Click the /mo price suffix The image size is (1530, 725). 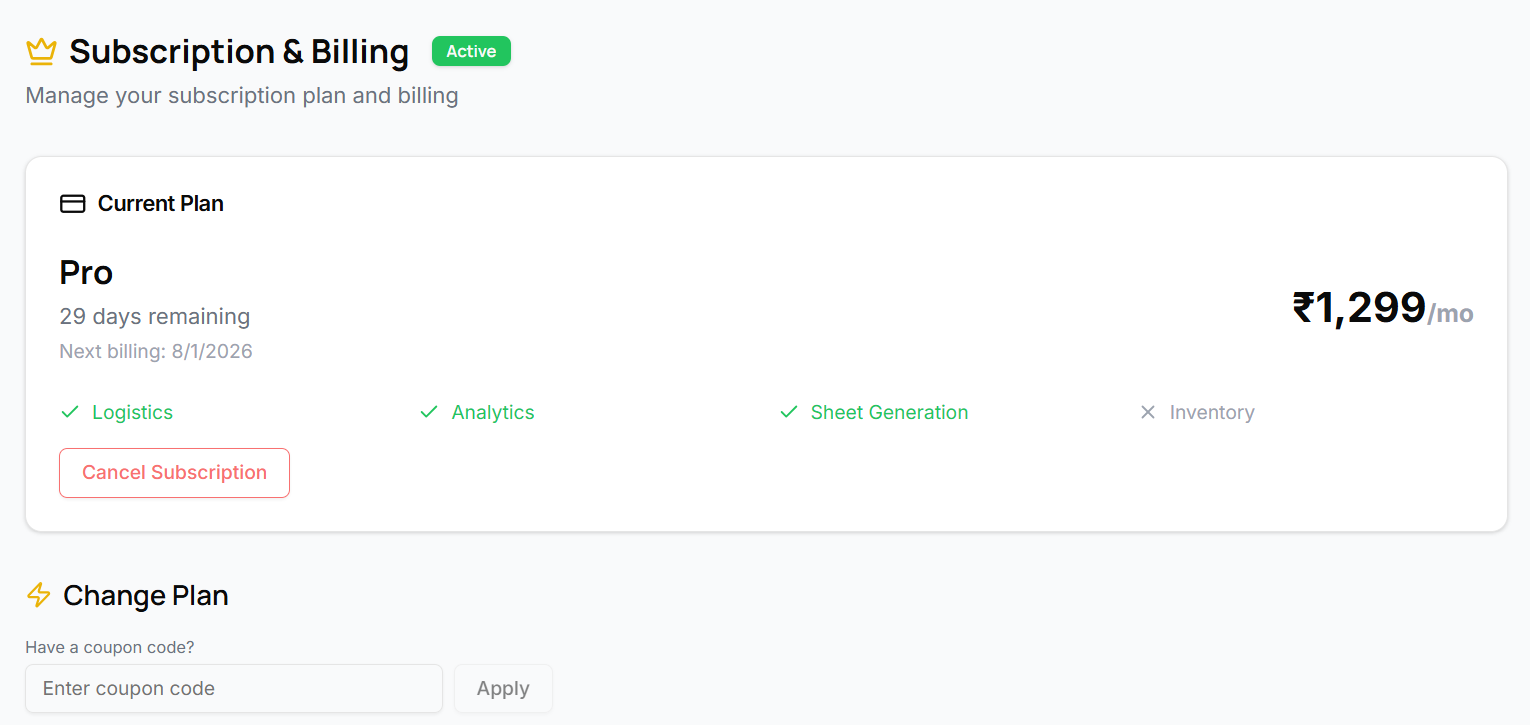tap(1450, 313)
